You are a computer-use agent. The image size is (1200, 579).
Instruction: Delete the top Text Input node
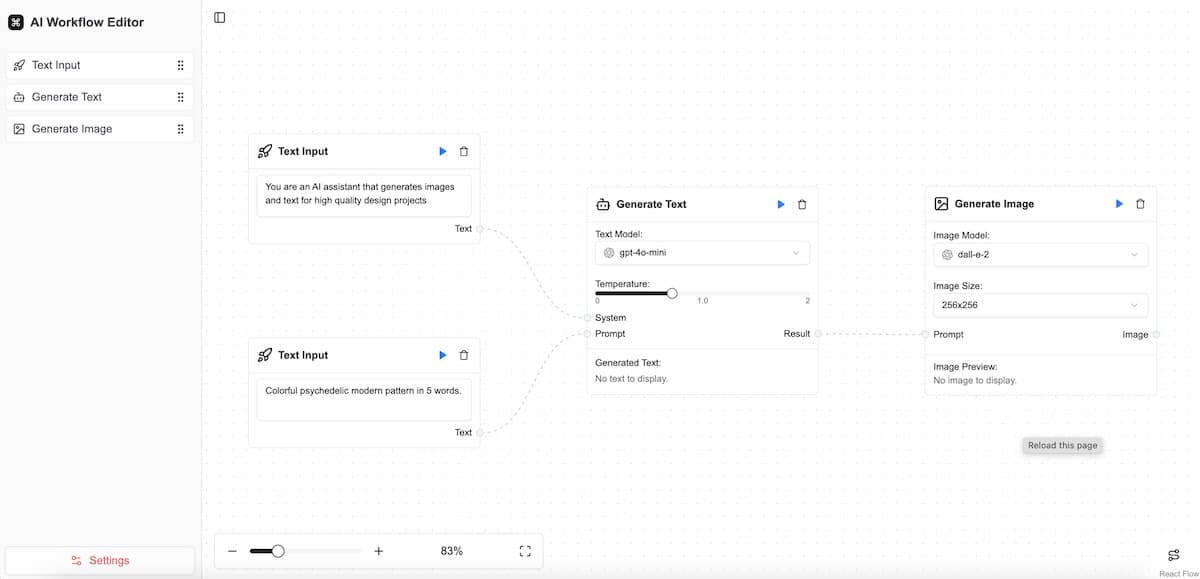click(463, 151)
